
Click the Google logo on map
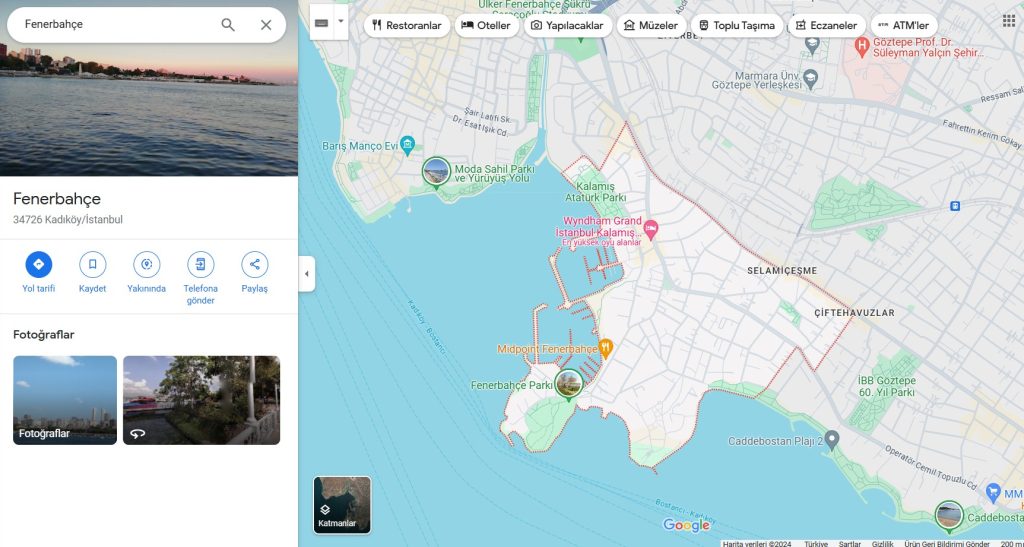686,525
